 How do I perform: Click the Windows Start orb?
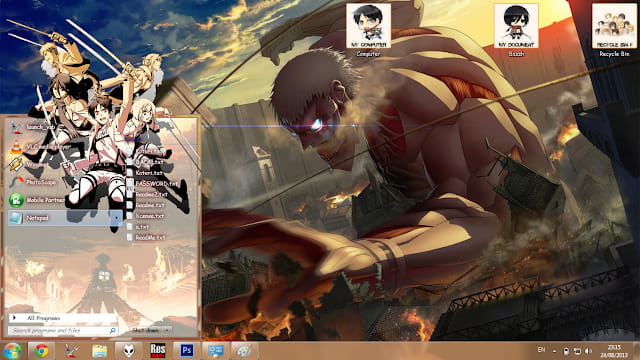coord(13,351)
